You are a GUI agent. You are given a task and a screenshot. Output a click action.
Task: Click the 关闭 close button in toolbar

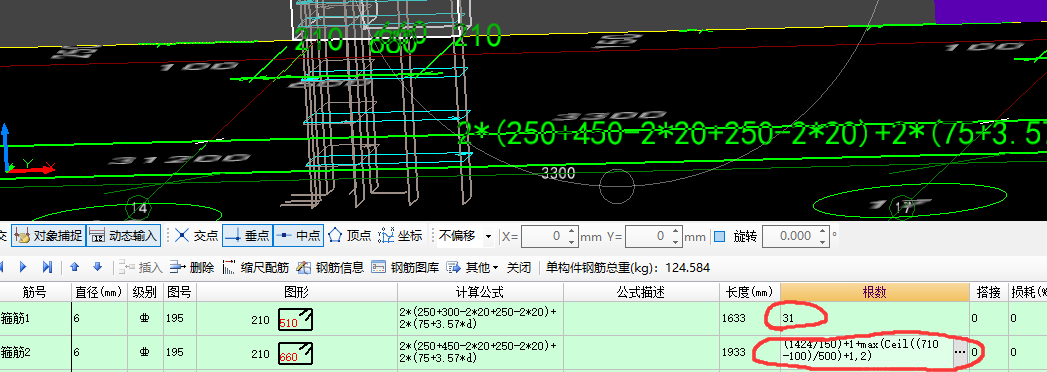click(518, 268)
